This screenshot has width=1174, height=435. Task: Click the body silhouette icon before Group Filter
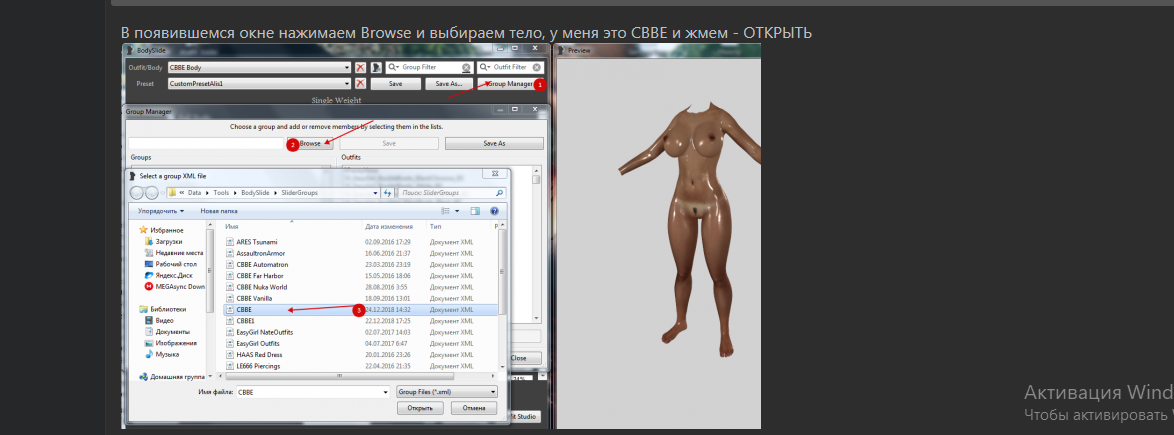377,67
